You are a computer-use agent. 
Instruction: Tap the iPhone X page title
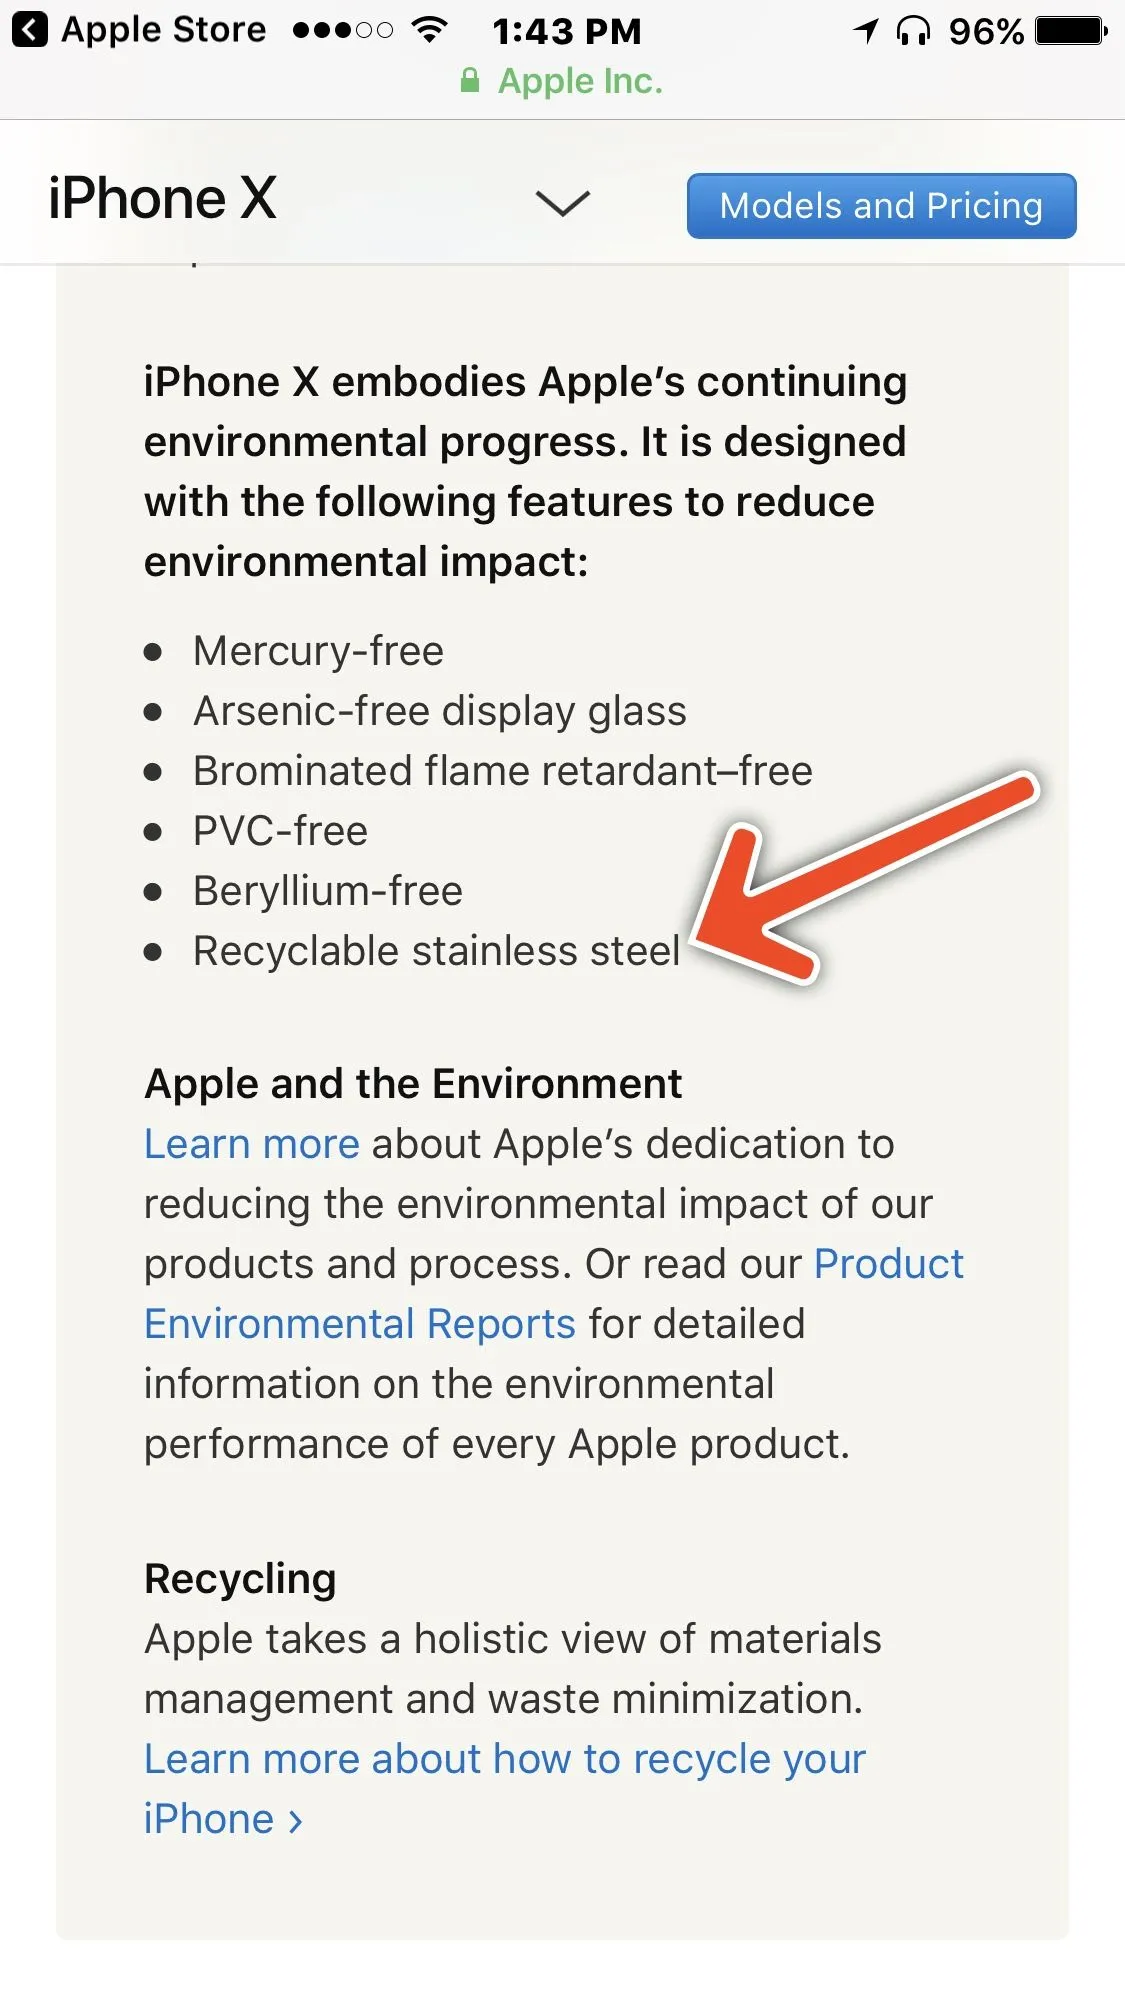click(x=162, y=198)
